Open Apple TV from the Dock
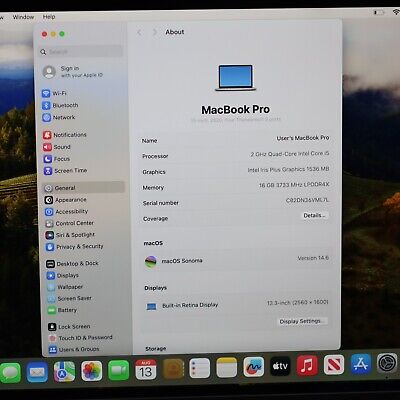This screenshot has height=400, width=400. click(x=280, y=366)
